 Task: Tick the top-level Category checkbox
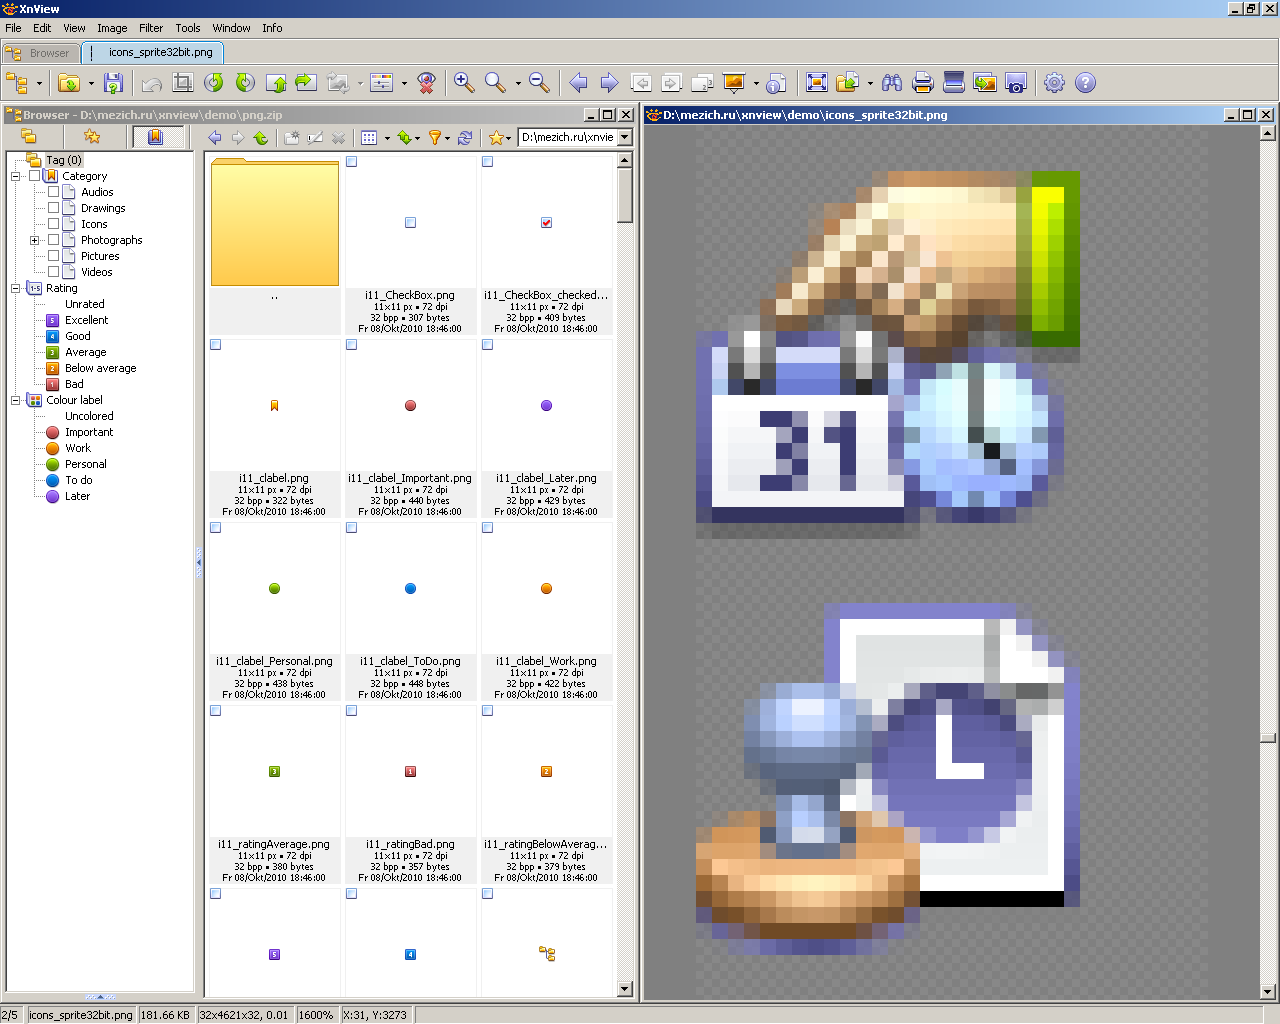(35, 176)
